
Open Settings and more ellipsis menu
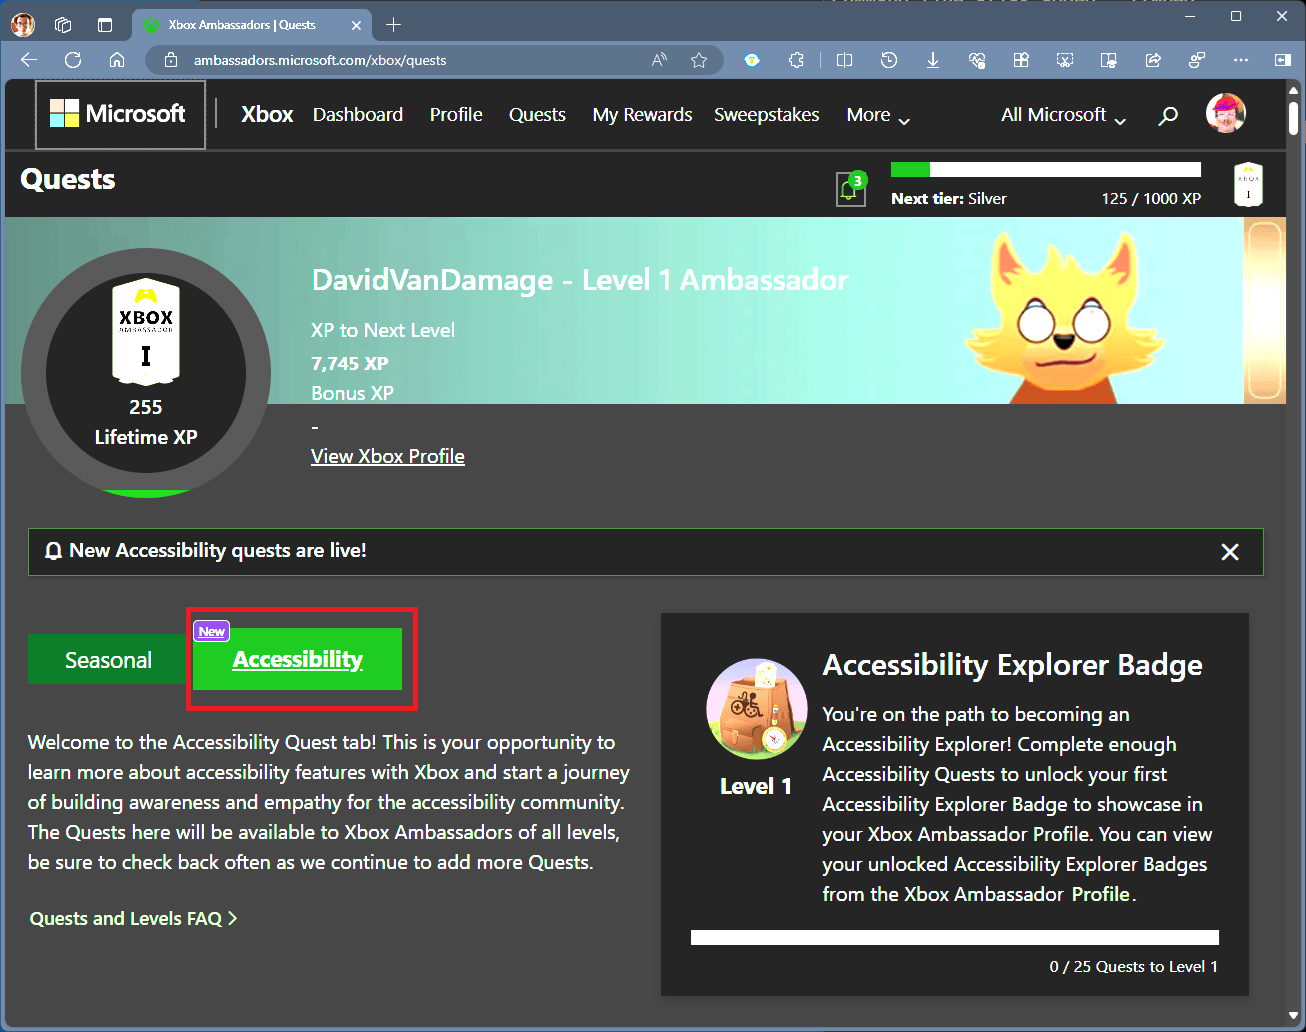1241,60
